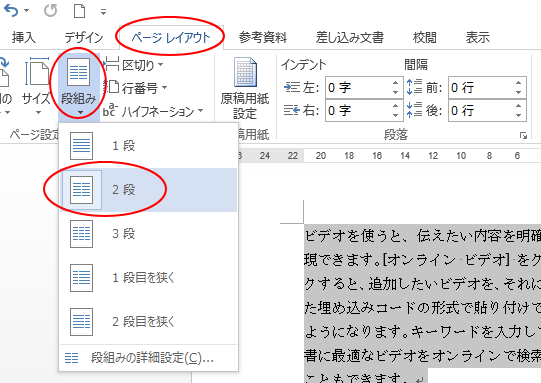Click the New blank document icon
The image size is (541, 383).
tap(80, 11)
